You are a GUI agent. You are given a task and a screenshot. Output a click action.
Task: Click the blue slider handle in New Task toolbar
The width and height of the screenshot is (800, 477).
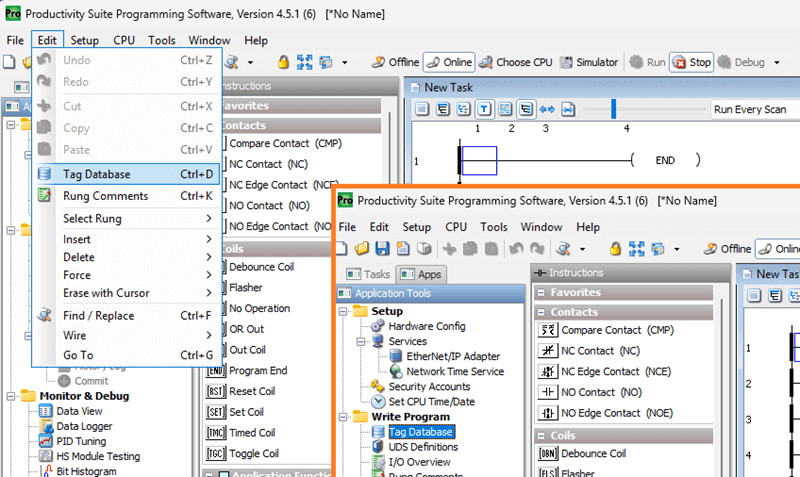click(x=613, y=108)
